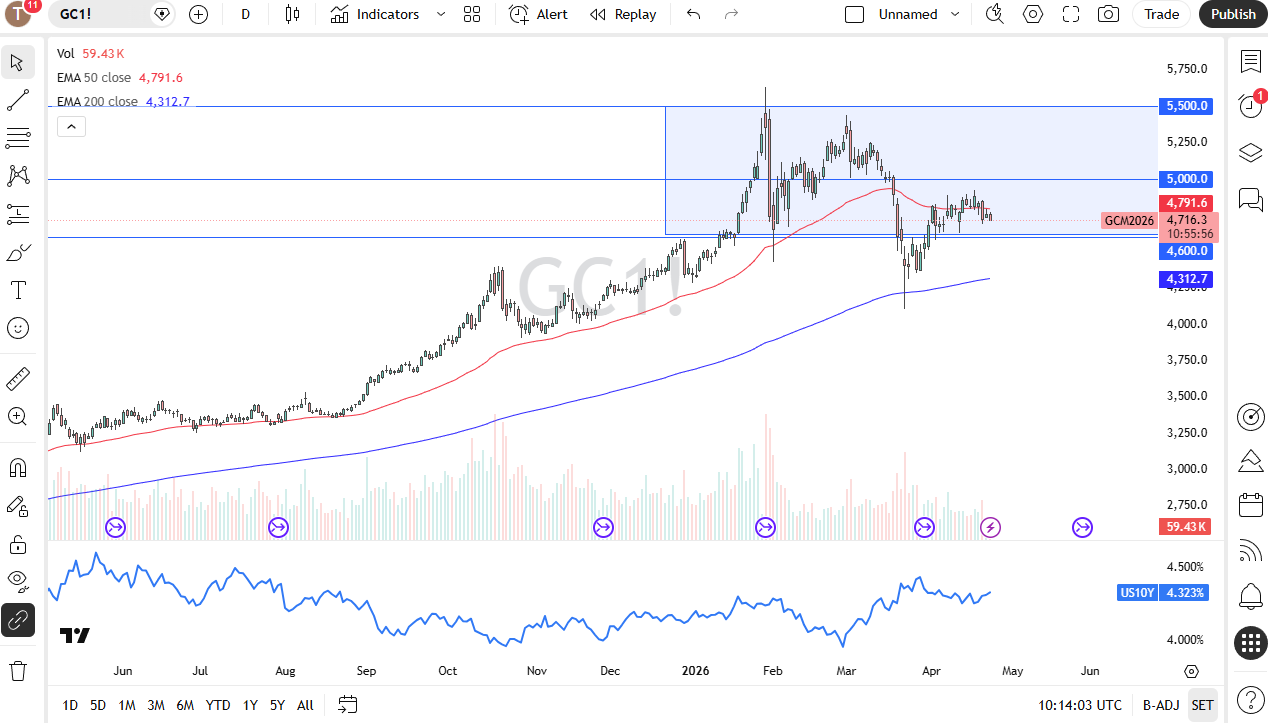Toggle magnet mode snapping
This screenshot has height=723, width=1268.
click(x=18, y=468)
